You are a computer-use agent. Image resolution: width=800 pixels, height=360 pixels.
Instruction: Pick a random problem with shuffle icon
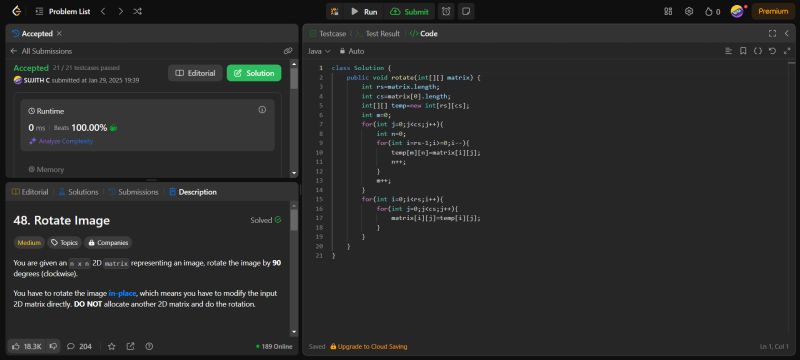(x=138, y=11)
